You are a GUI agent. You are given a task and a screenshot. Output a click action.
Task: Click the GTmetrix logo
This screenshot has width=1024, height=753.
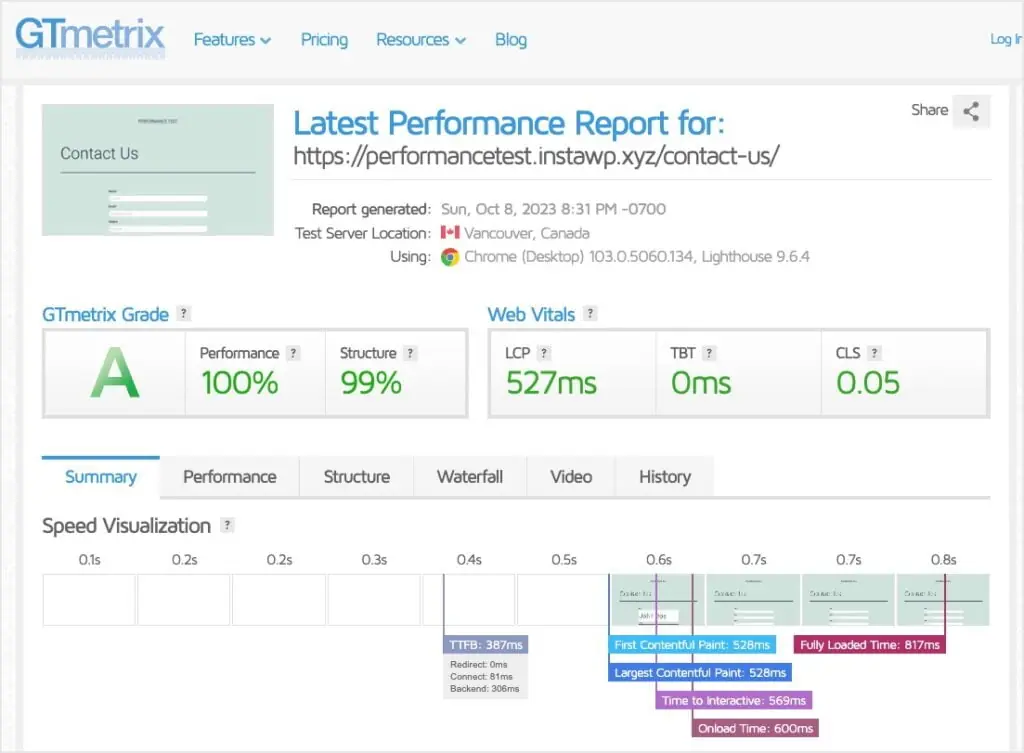[x=89, y=37]
